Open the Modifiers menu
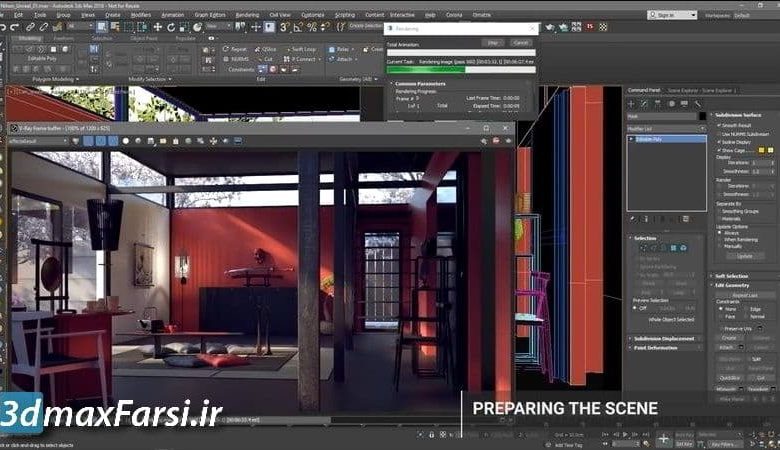The width and height of the screenshot is (780, 450). [x=140, y=15]
